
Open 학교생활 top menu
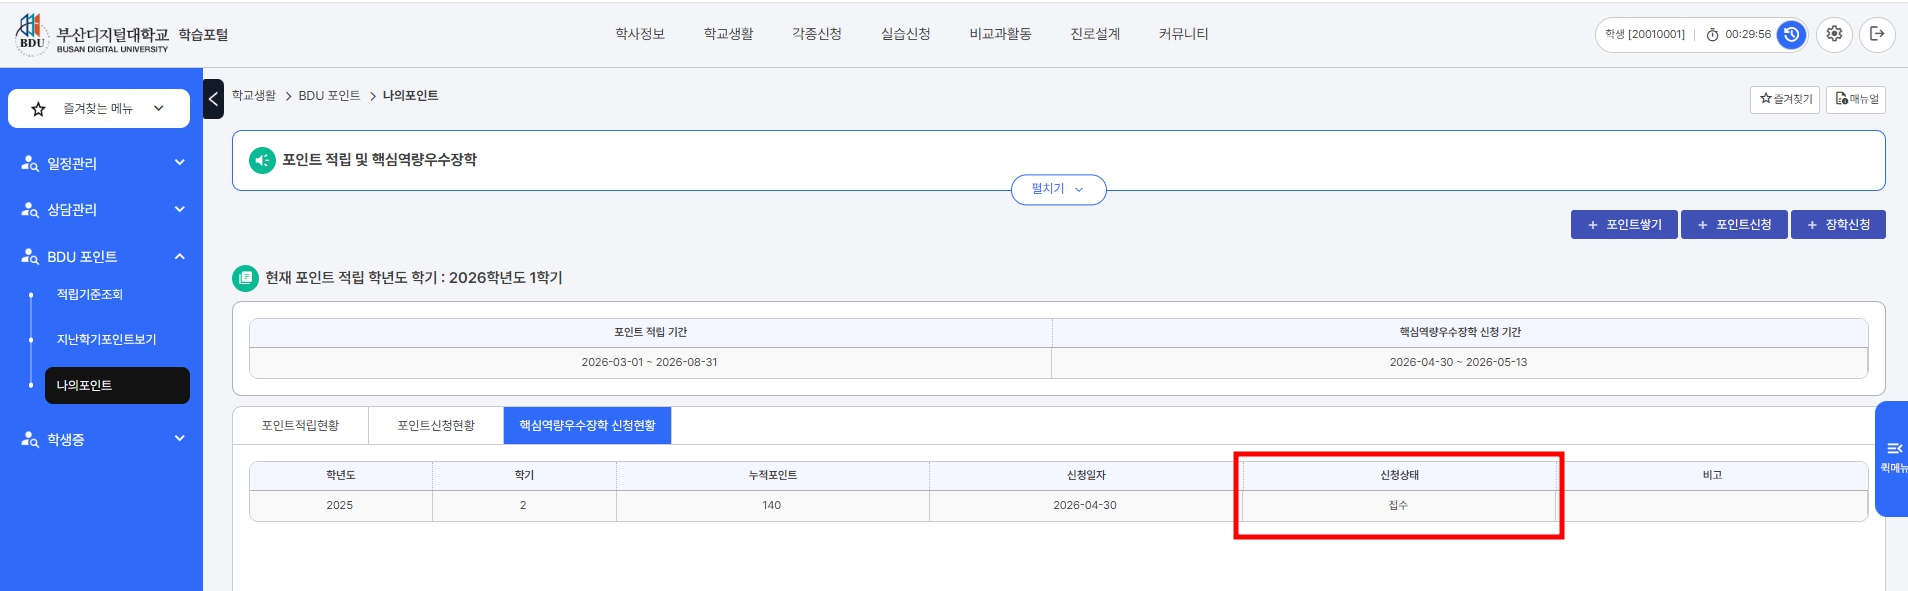[x=728, y=34]
